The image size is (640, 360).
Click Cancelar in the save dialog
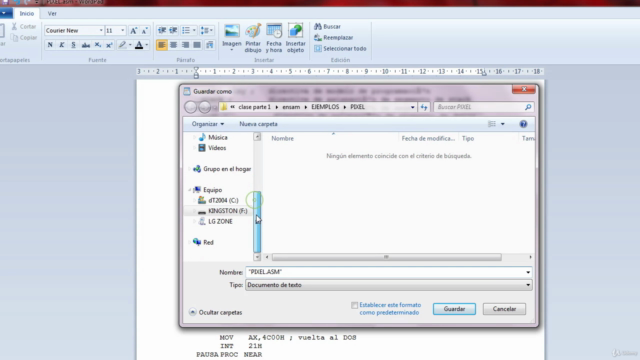pos(504,309)
